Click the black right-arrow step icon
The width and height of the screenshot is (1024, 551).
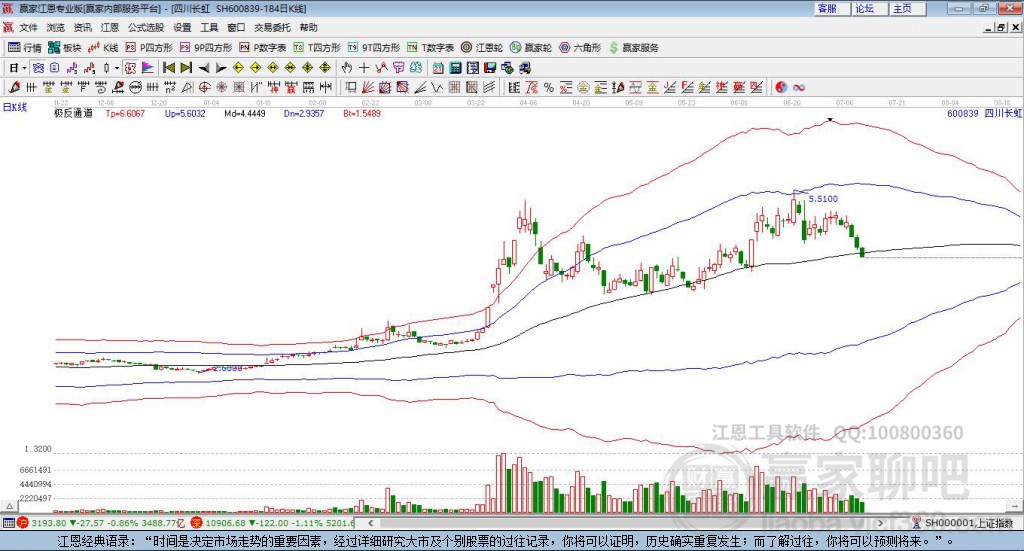pos(221,68)
